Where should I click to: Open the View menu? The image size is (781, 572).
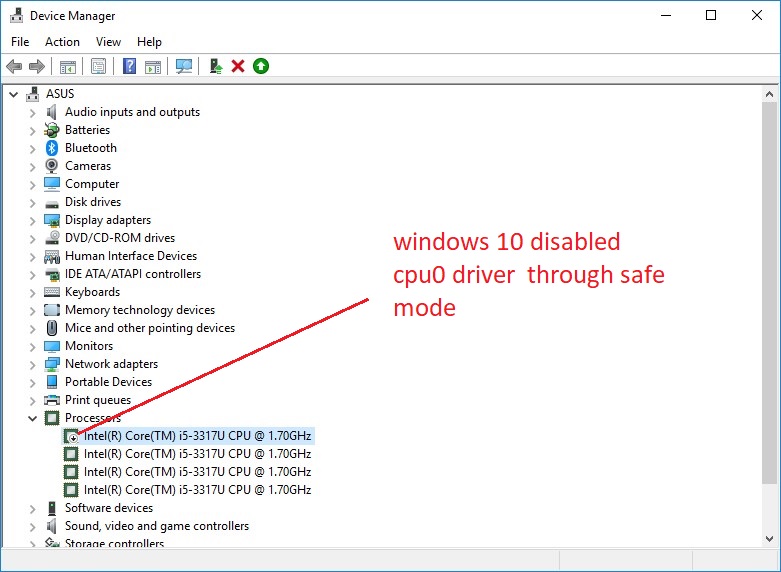tap(108, 42)
